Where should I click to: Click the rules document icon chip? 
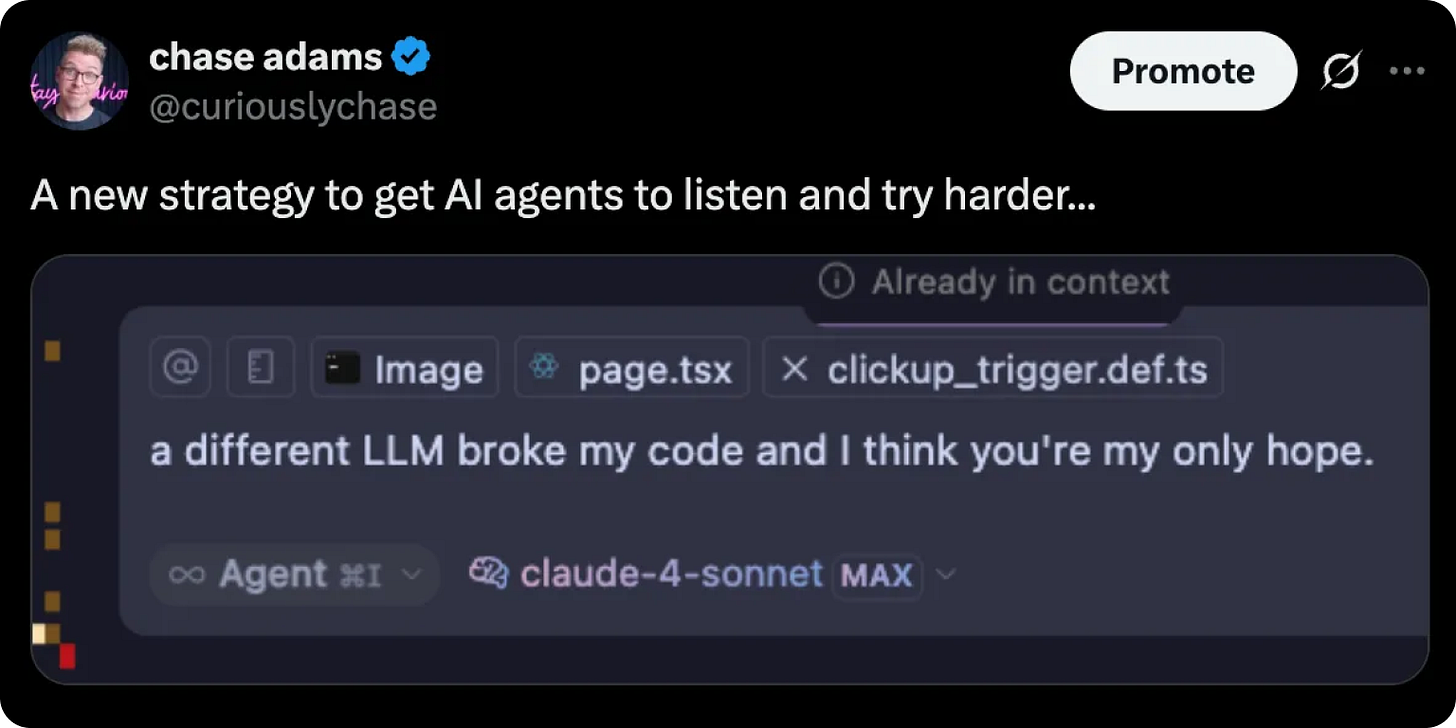click(x=261, y=367)
